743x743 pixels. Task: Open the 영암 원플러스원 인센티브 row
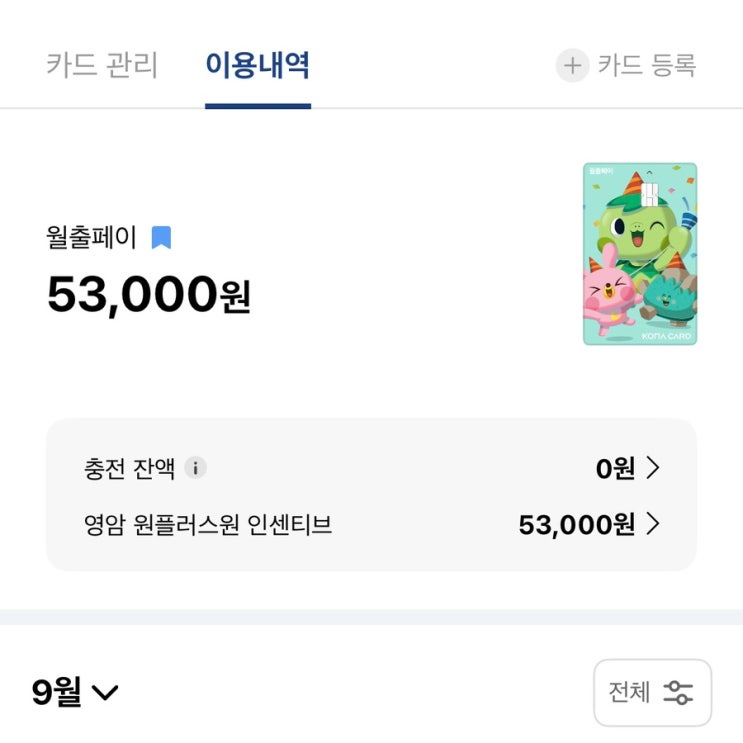point(208,524)
